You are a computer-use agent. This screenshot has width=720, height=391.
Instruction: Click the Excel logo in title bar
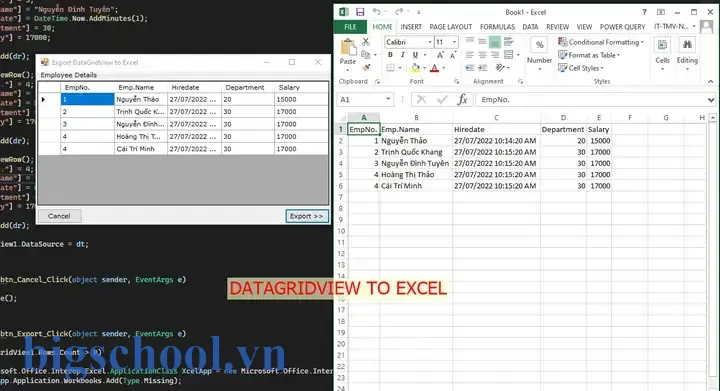(x=343, y=12)
